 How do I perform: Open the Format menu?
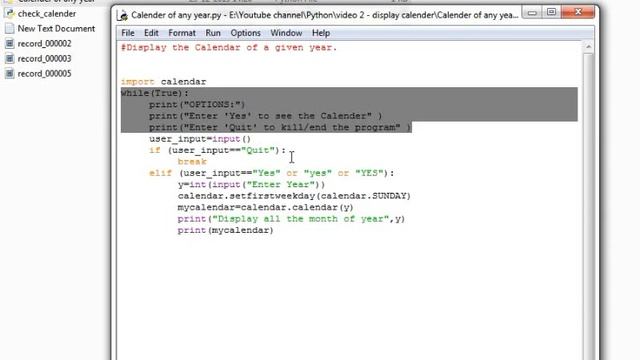pyautogui.click(x=182, y=33)
